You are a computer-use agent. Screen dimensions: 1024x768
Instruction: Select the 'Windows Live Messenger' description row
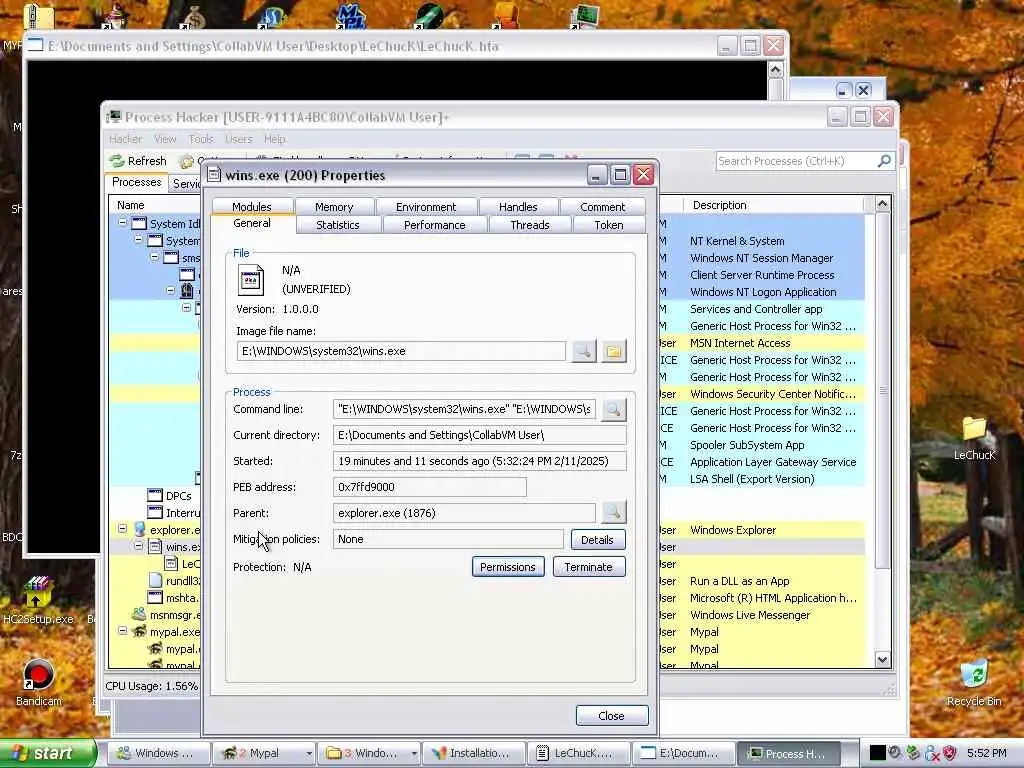pyautogui.click(x=750, y=615)
